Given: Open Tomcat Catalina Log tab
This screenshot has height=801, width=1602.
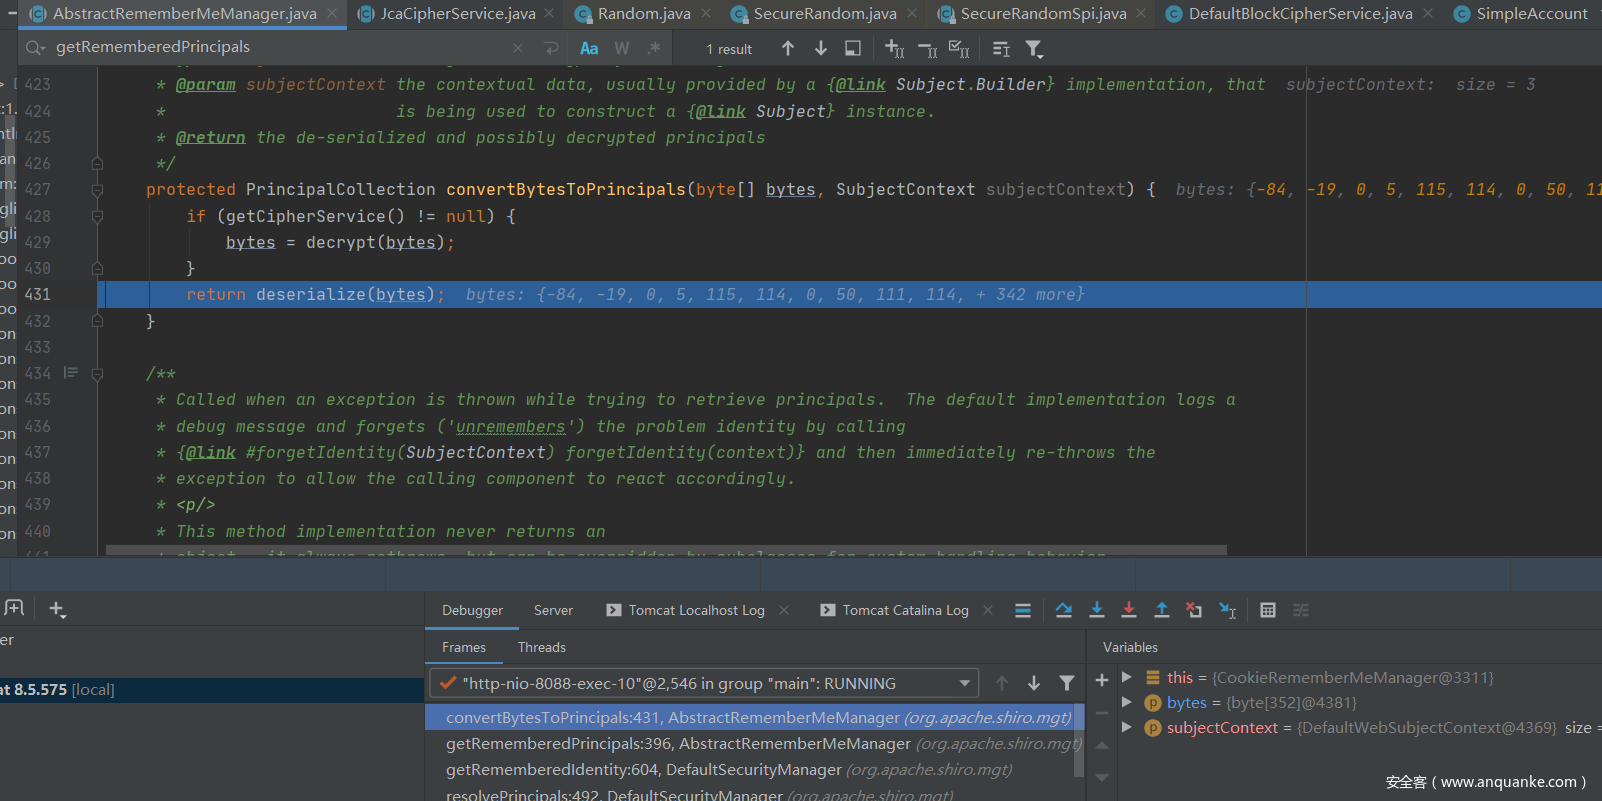Looking at the screenshot, I should [x=904, y=611].
